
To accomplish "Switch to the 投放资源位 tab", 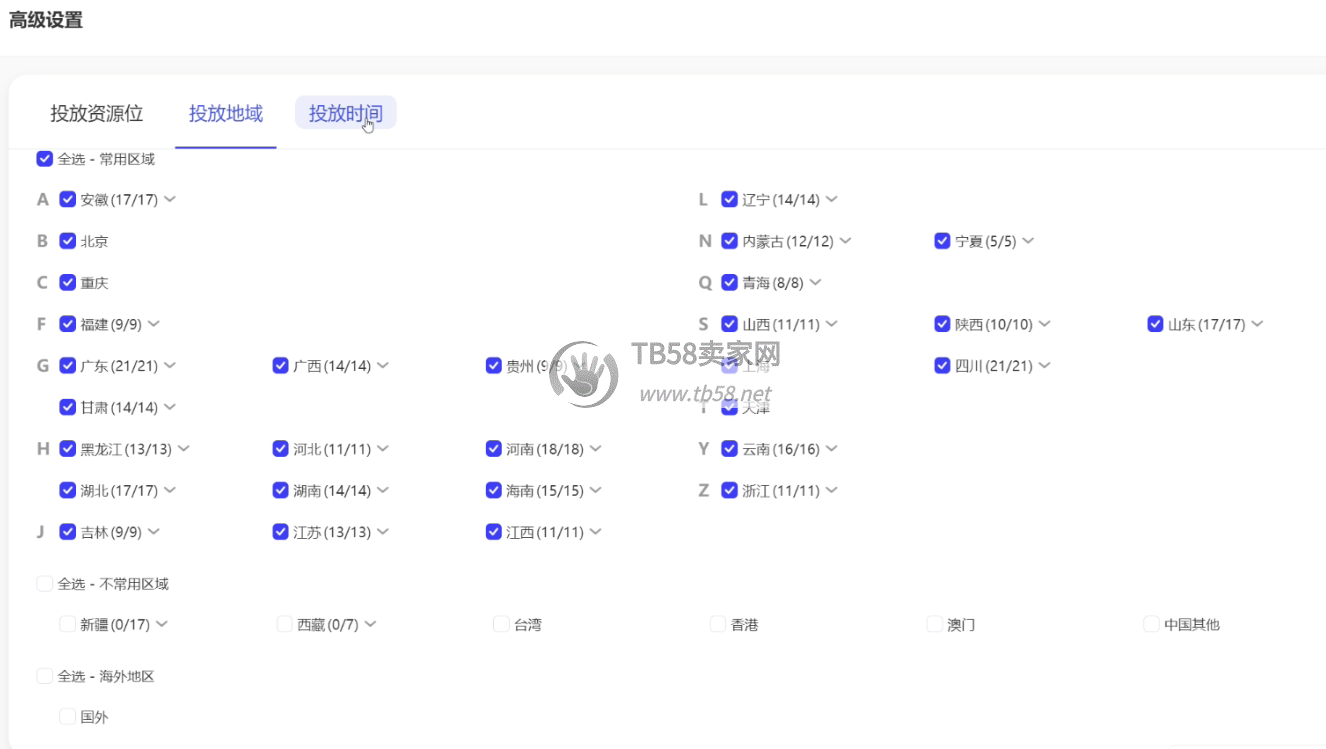I will pos(97,114).
